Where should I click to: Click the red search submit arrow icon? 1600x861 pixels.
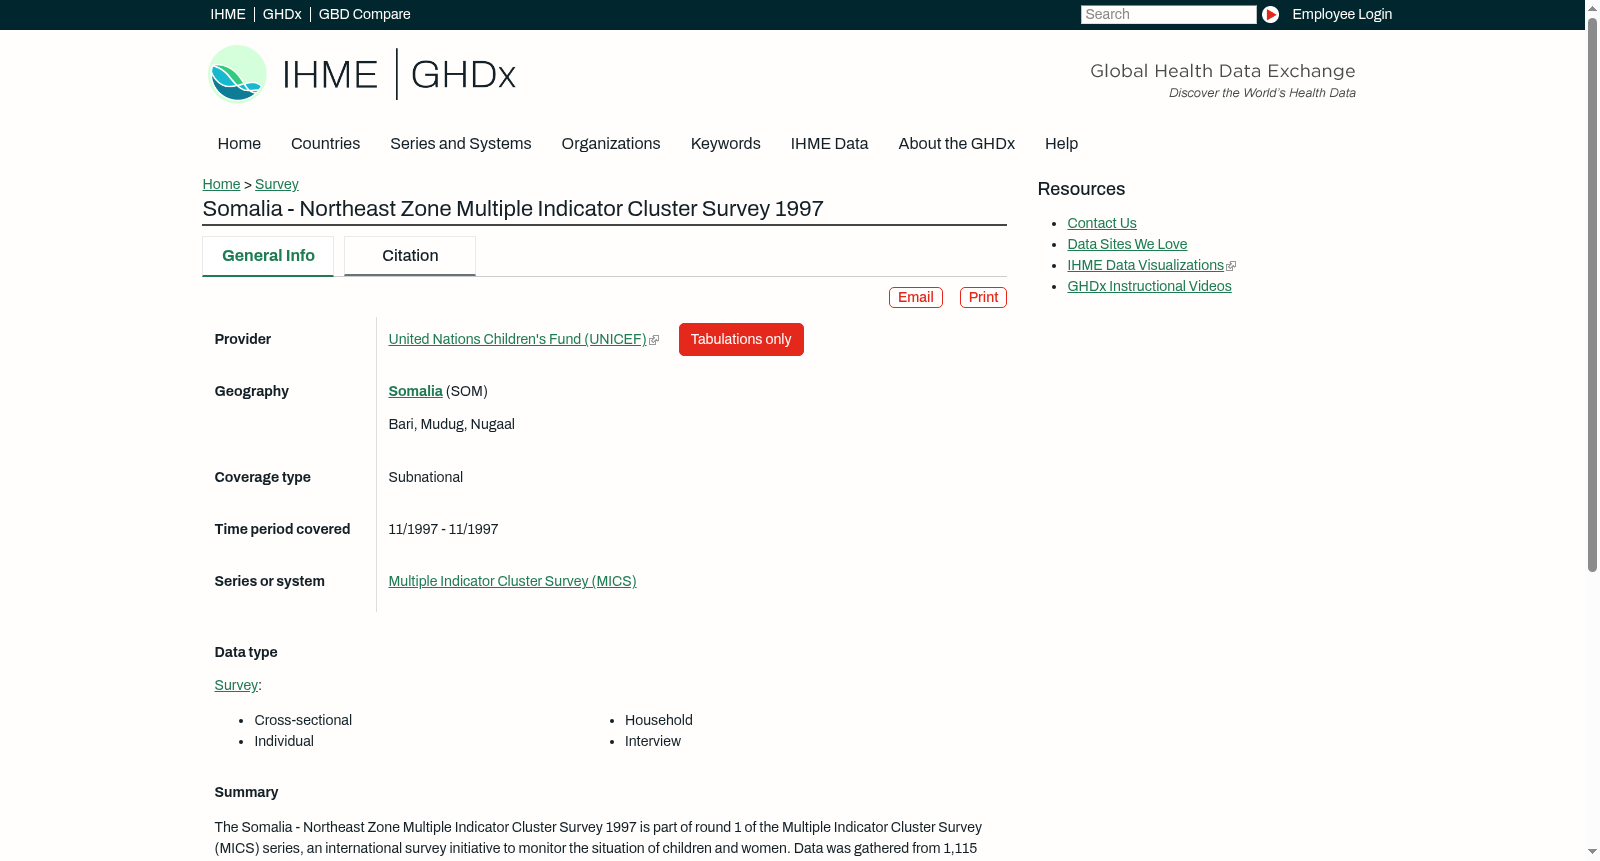[1270, 14]
